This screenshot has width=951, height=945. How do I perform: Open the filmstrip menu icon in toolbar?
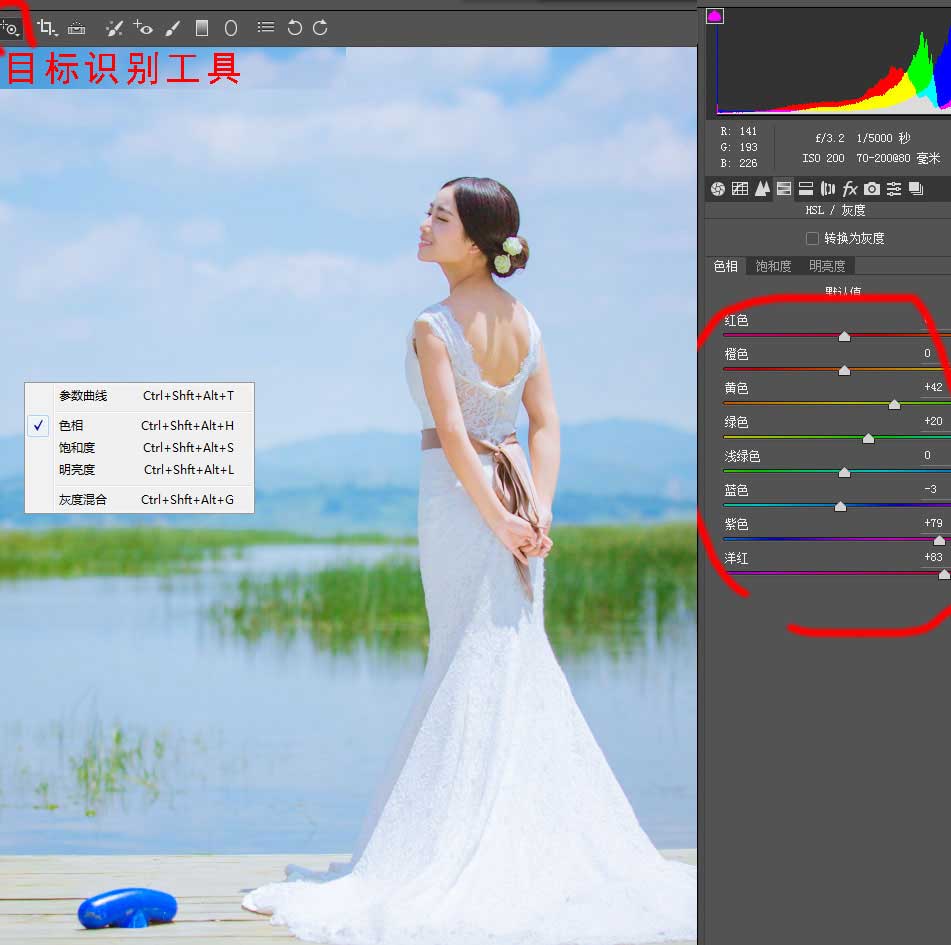265,28
